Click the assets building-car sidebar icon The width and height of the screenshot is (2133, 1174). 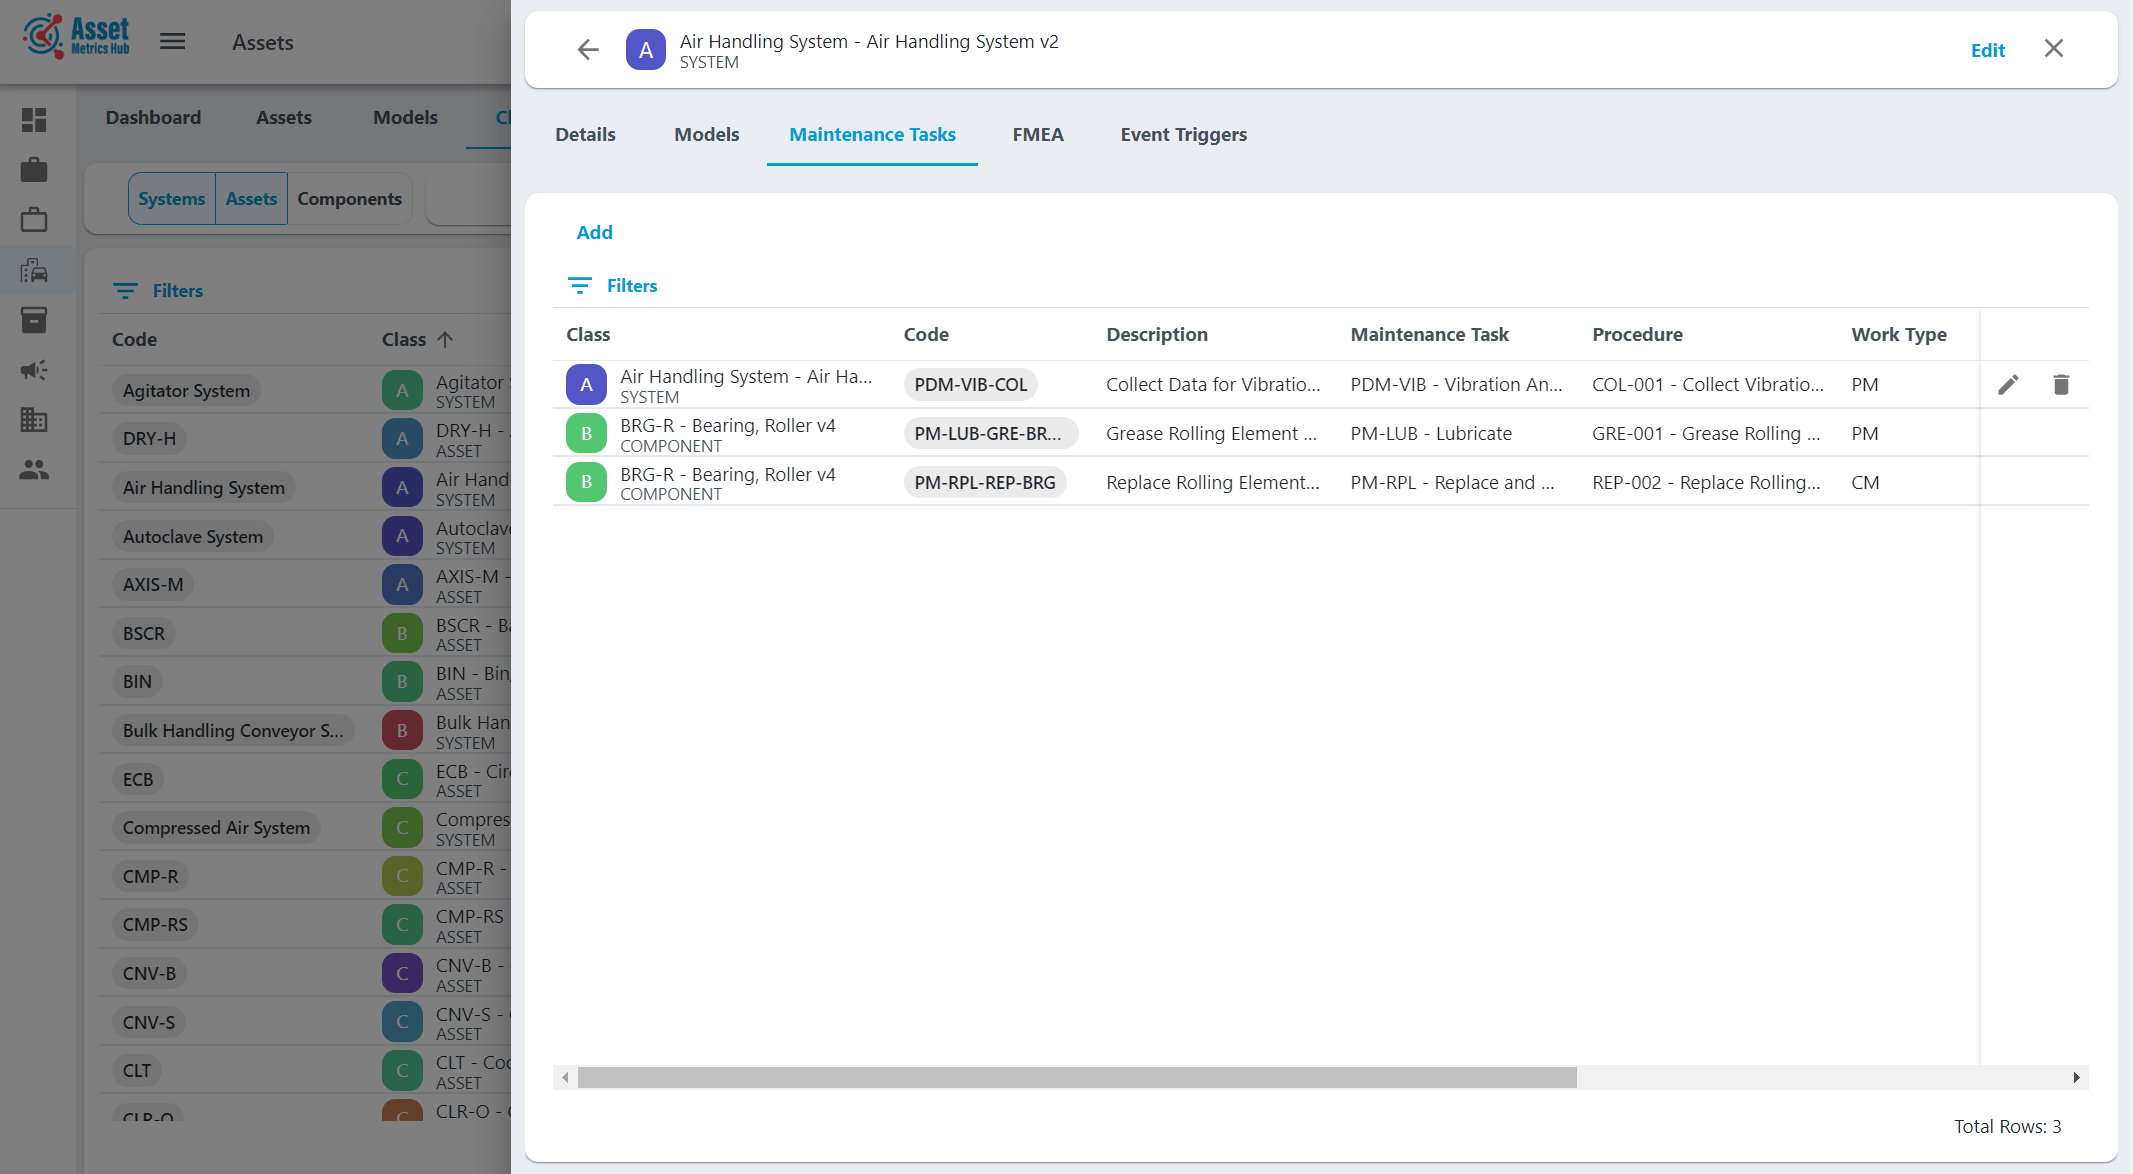tap(34, 270)
